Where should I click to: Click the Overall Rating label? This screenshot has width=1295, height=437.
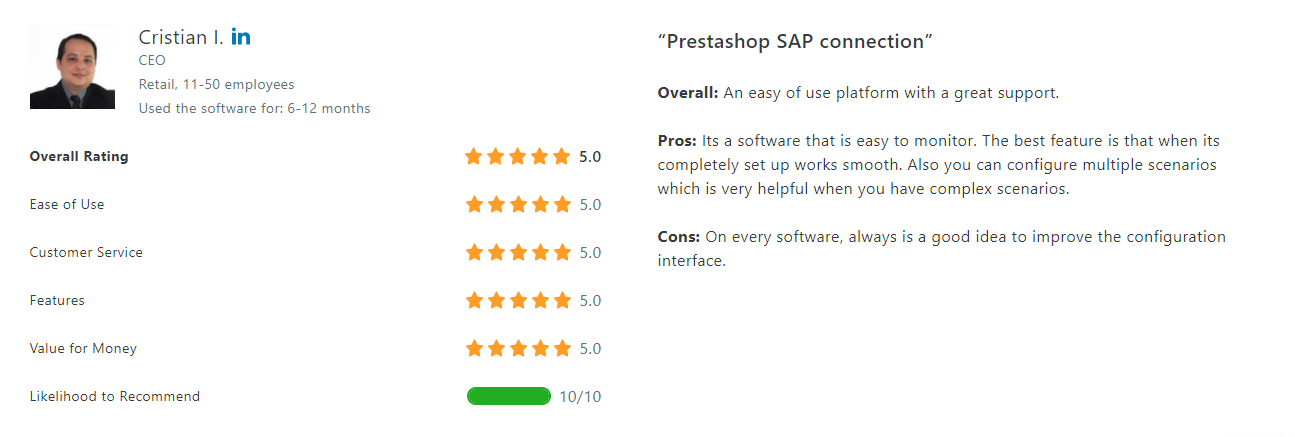click(x=79, y=156)
